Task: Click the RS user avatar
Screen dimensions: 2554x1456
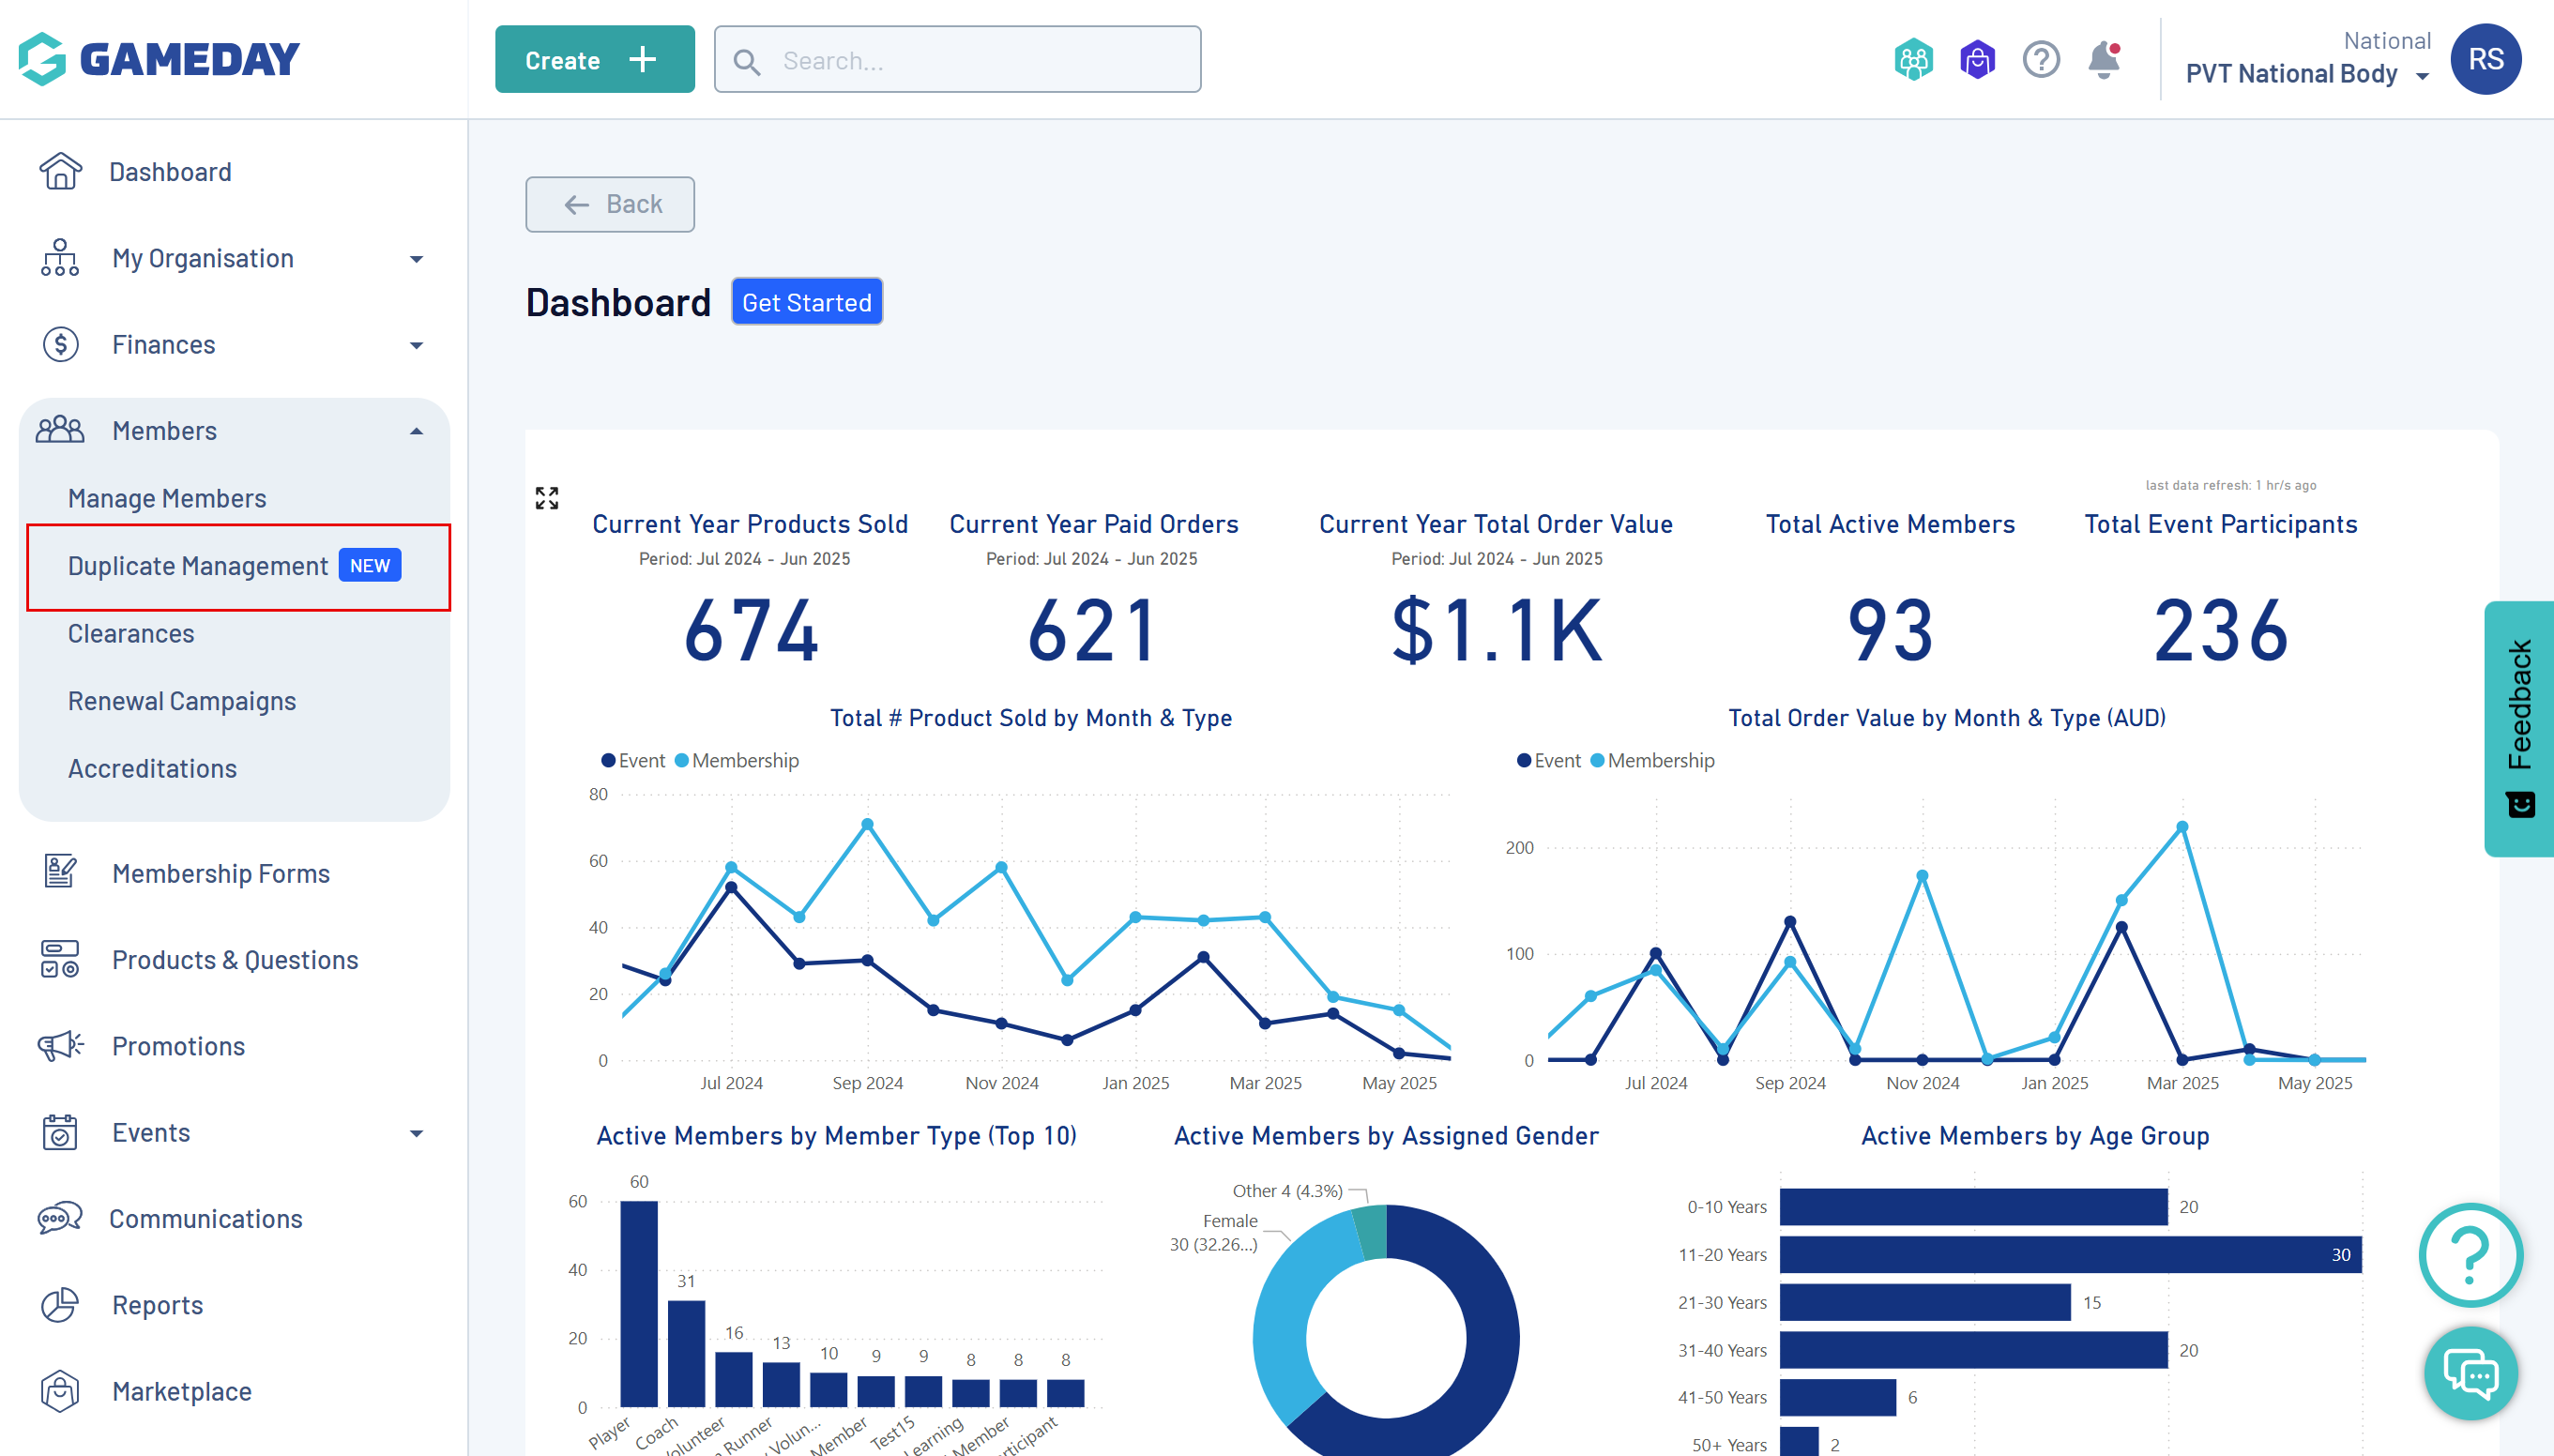Action: pyautogui.click(x=2485, y=60)
